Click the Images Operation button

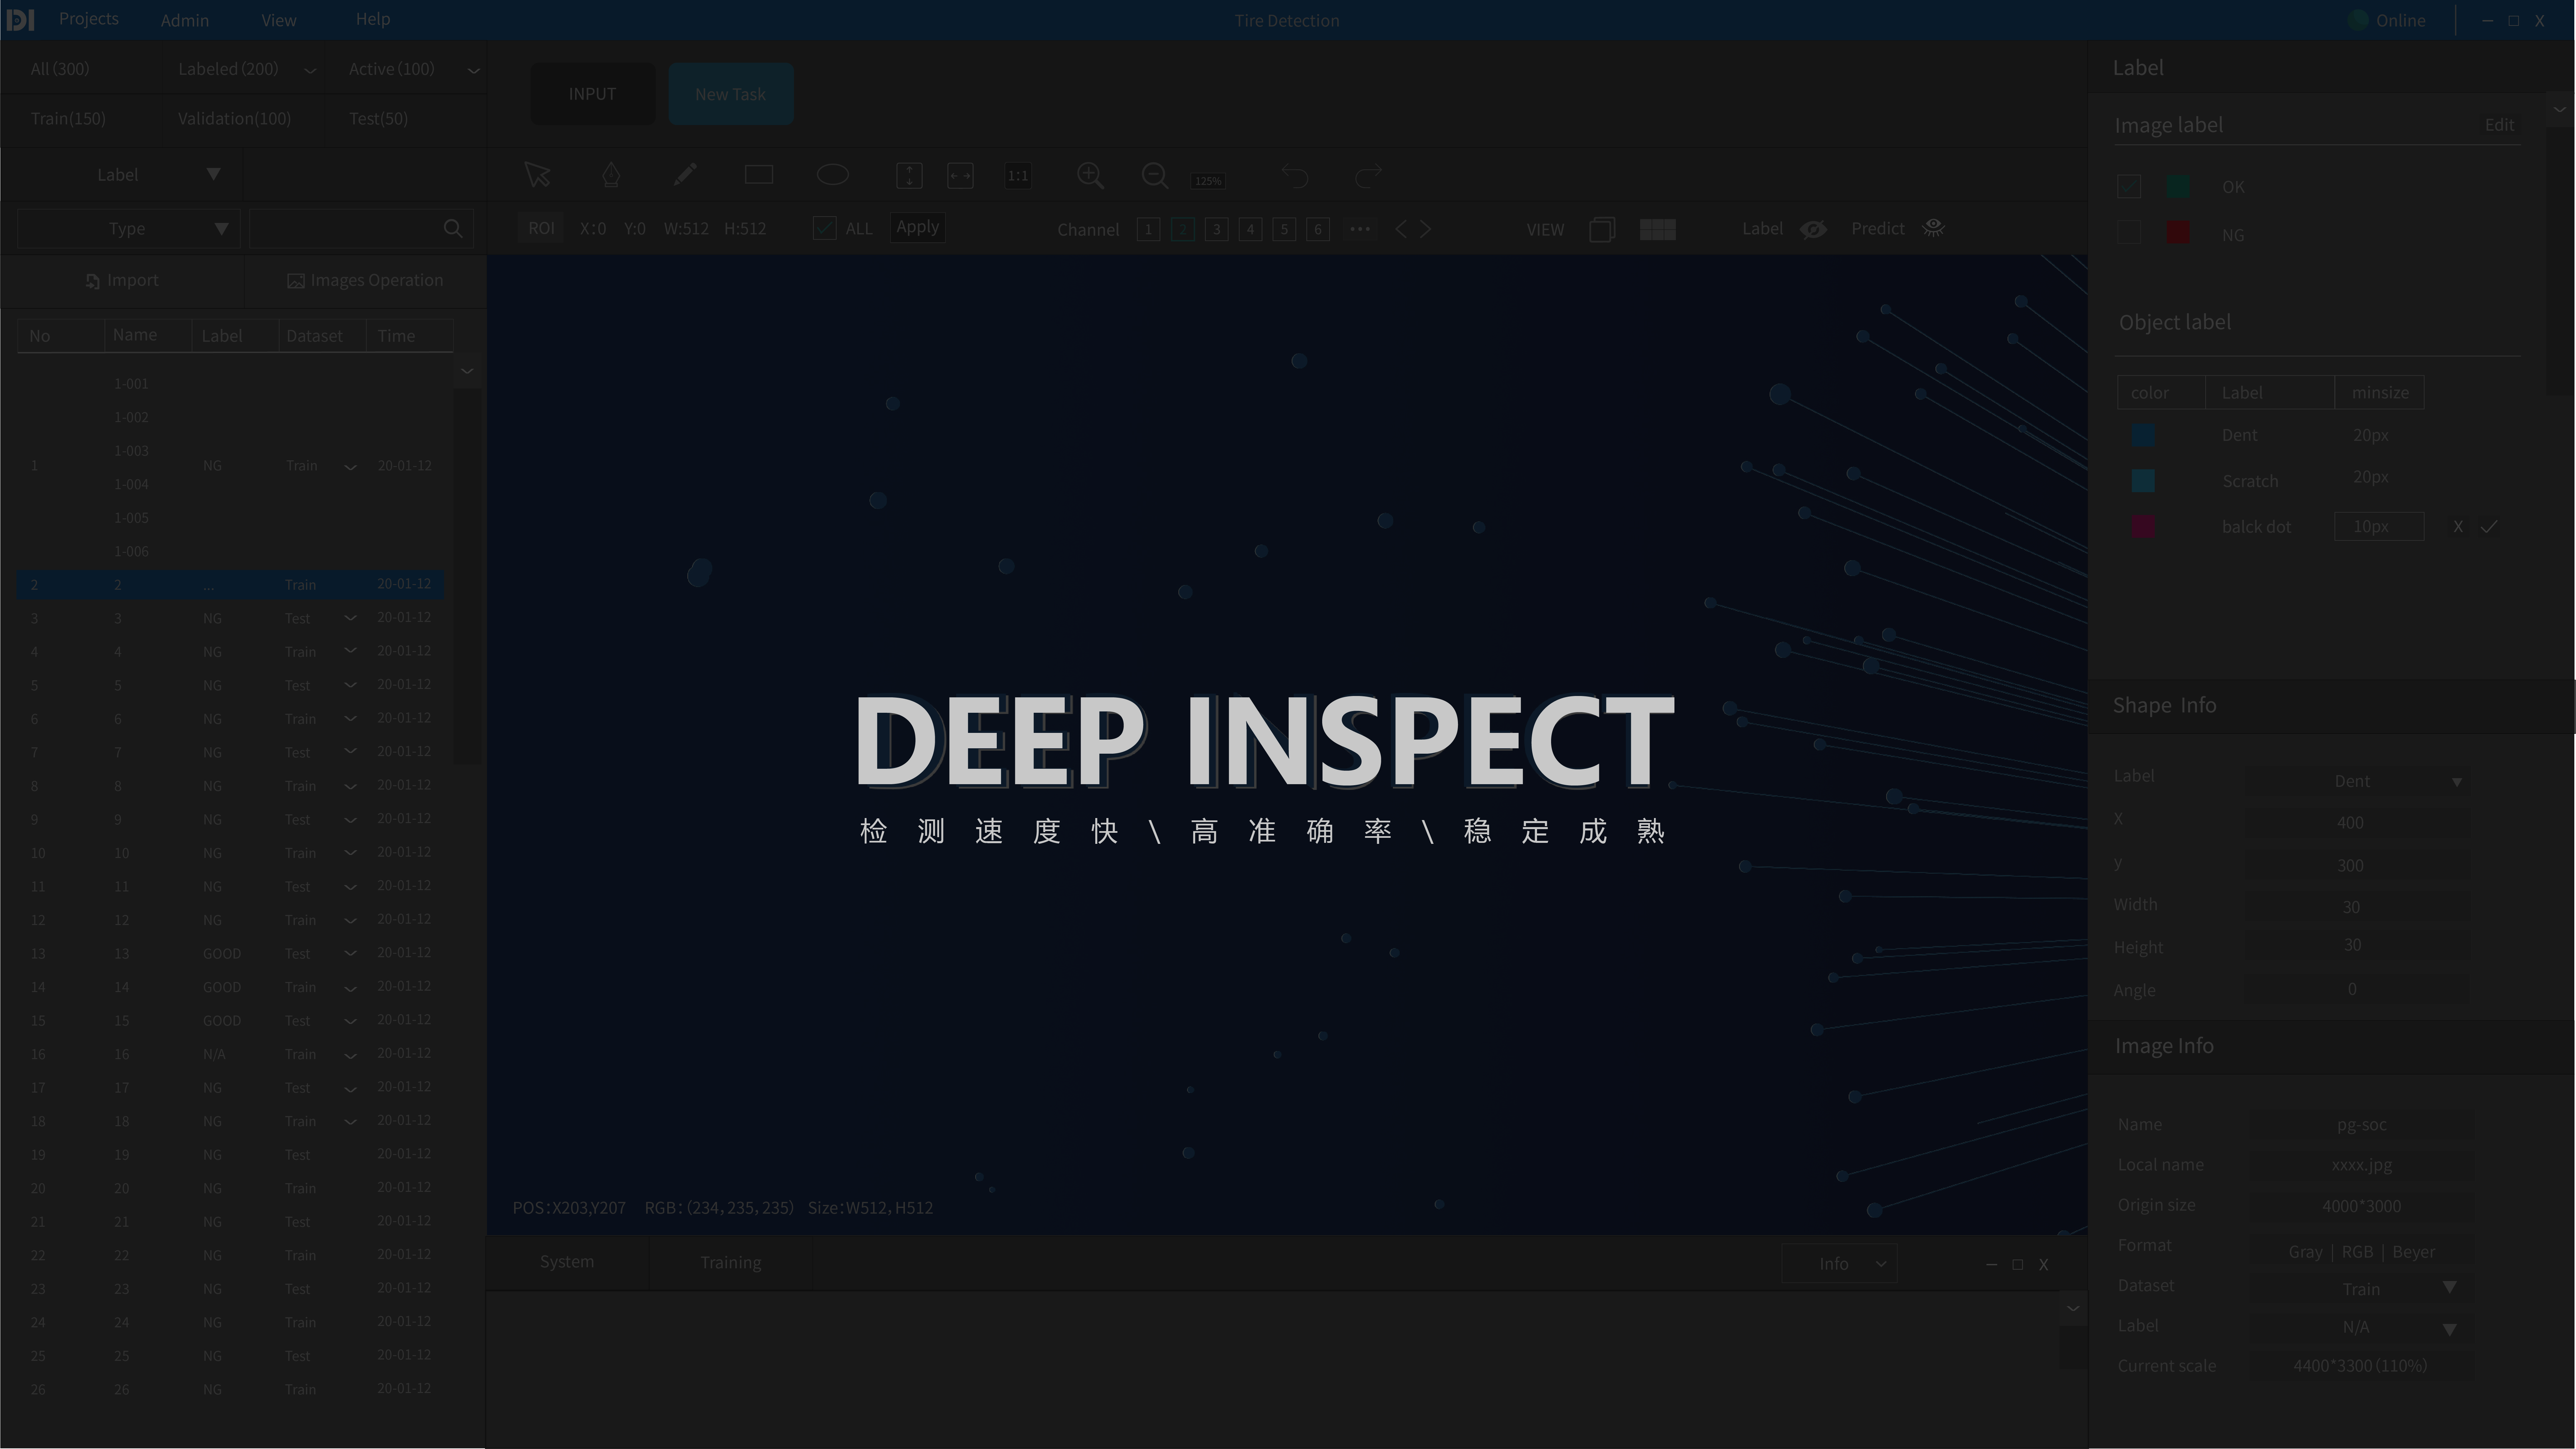coord(365,281)
